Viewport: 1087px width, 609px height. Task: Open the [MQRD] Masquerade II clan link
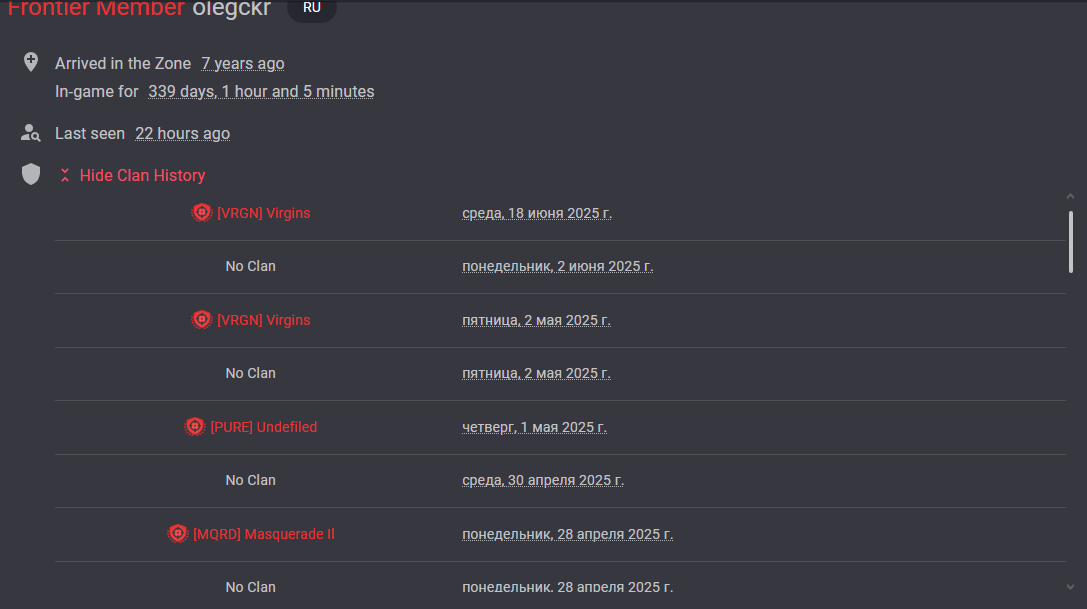click(263, 534)
